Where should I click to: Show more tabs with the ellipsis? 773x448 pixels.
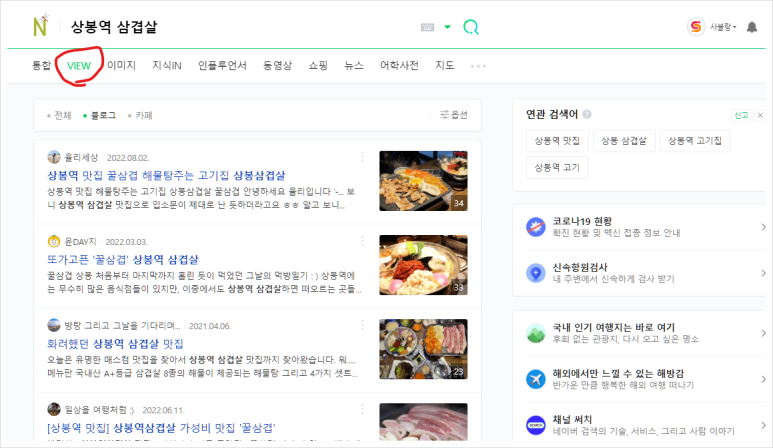478,66
